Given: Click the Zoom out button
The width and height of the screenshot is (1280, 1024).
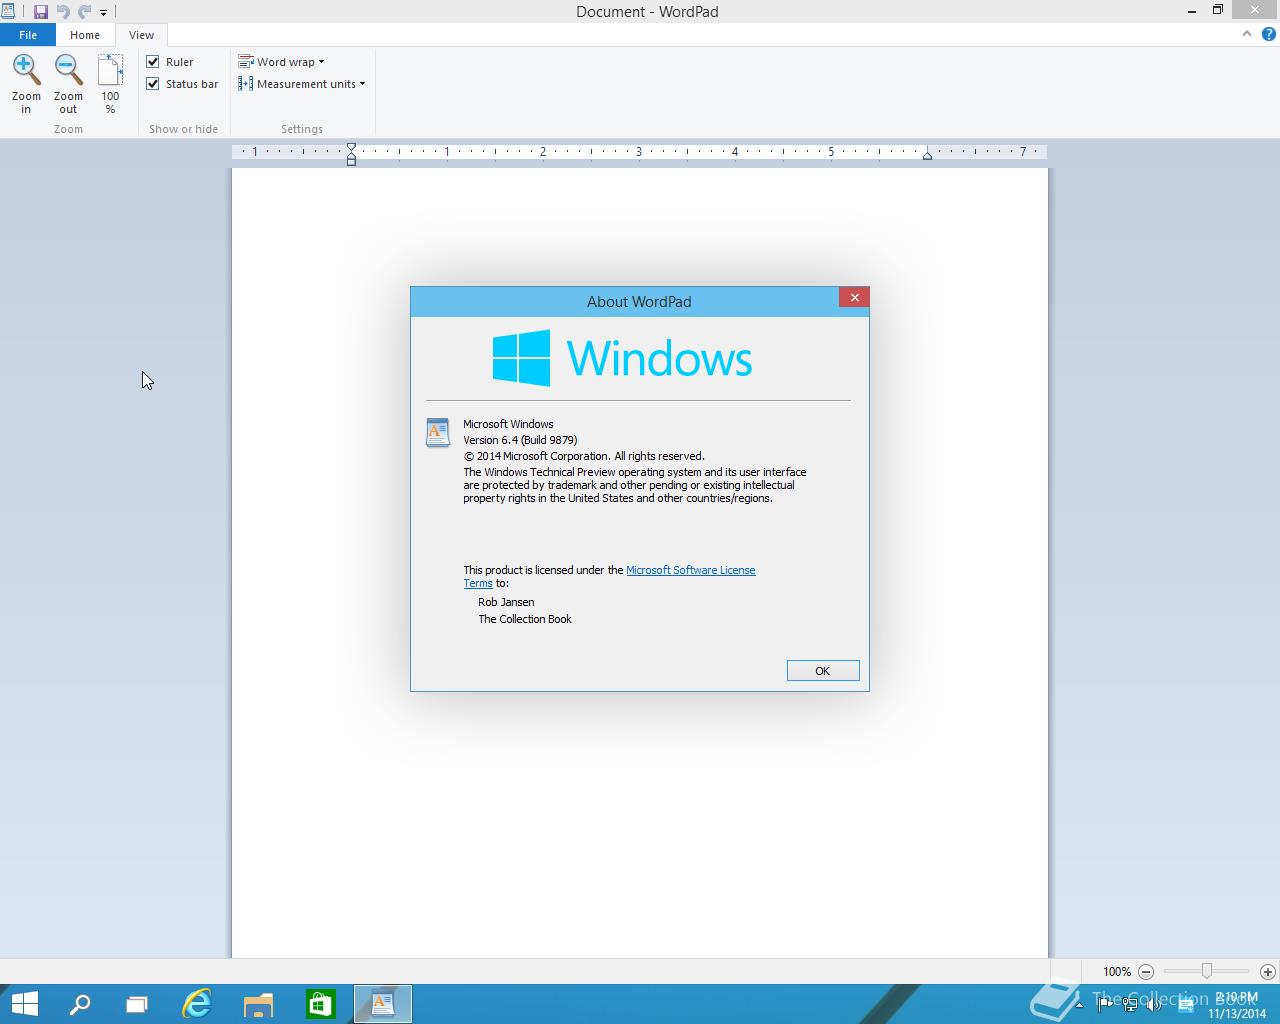Looking at the screenshot, I should pyautogui.click(x=68, y=84).
